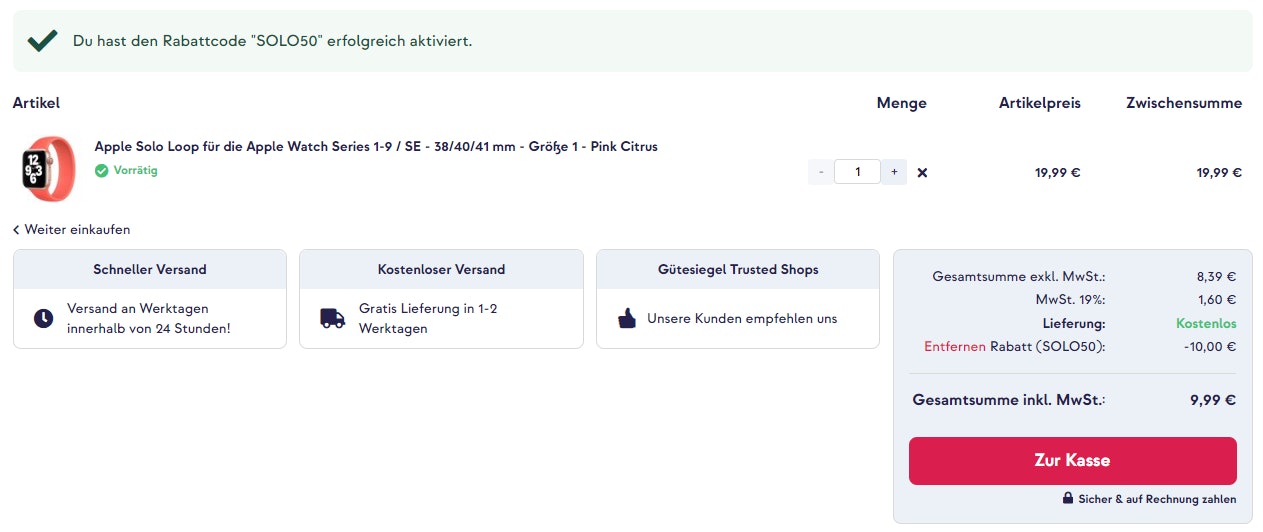
Task: Click the green Vorrätig availability icon
Action: click(x=101, y=171)
